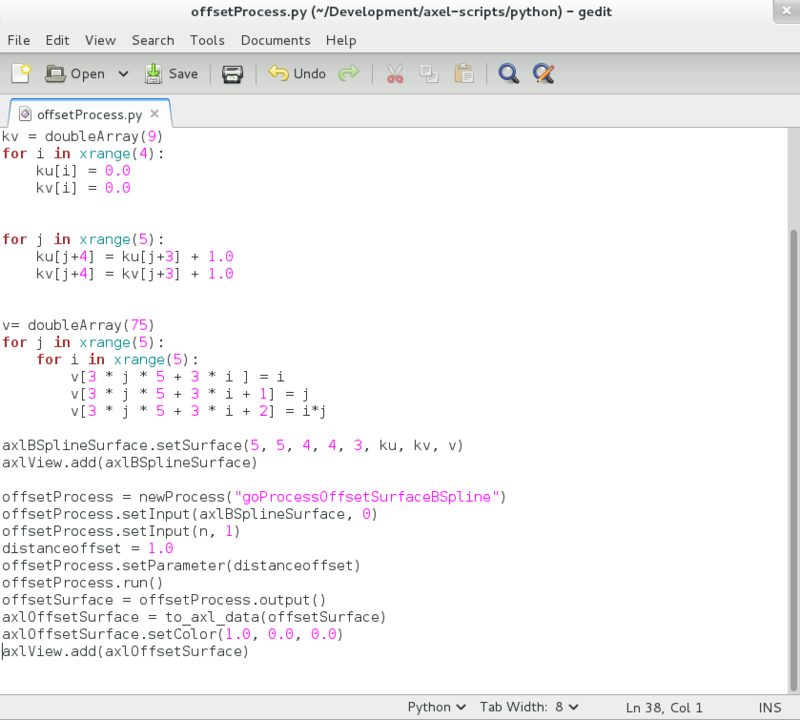800x720 pixels.
Task: Open the Python language dropdown
Action: point(436,707)
